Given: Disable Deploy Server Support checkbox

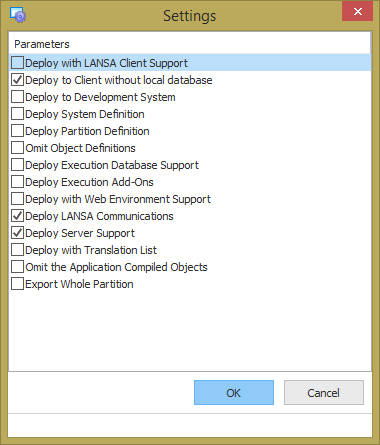Looking at the screenshot, I should coord(17,232).
